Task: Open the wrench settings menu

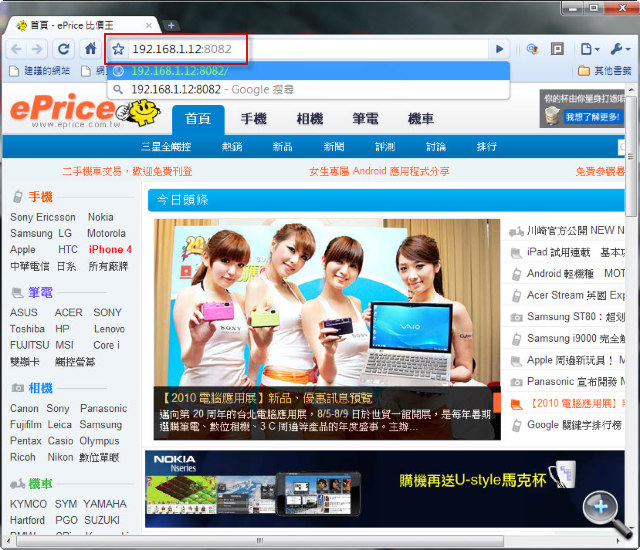Action: pyautogui.click(x=620, y=49)
